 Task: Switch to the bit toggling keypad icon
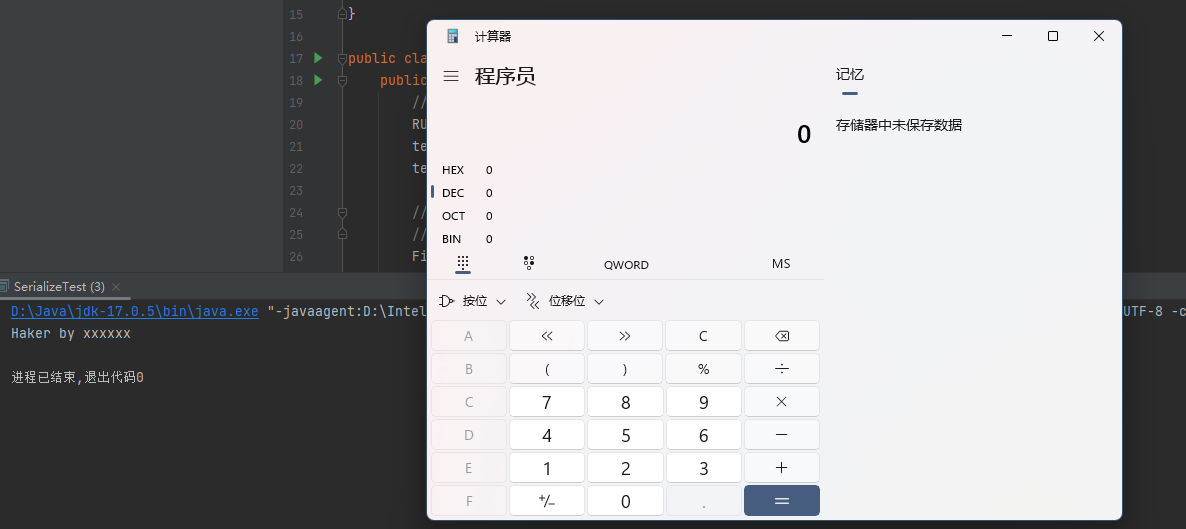[x=529, y=263]
